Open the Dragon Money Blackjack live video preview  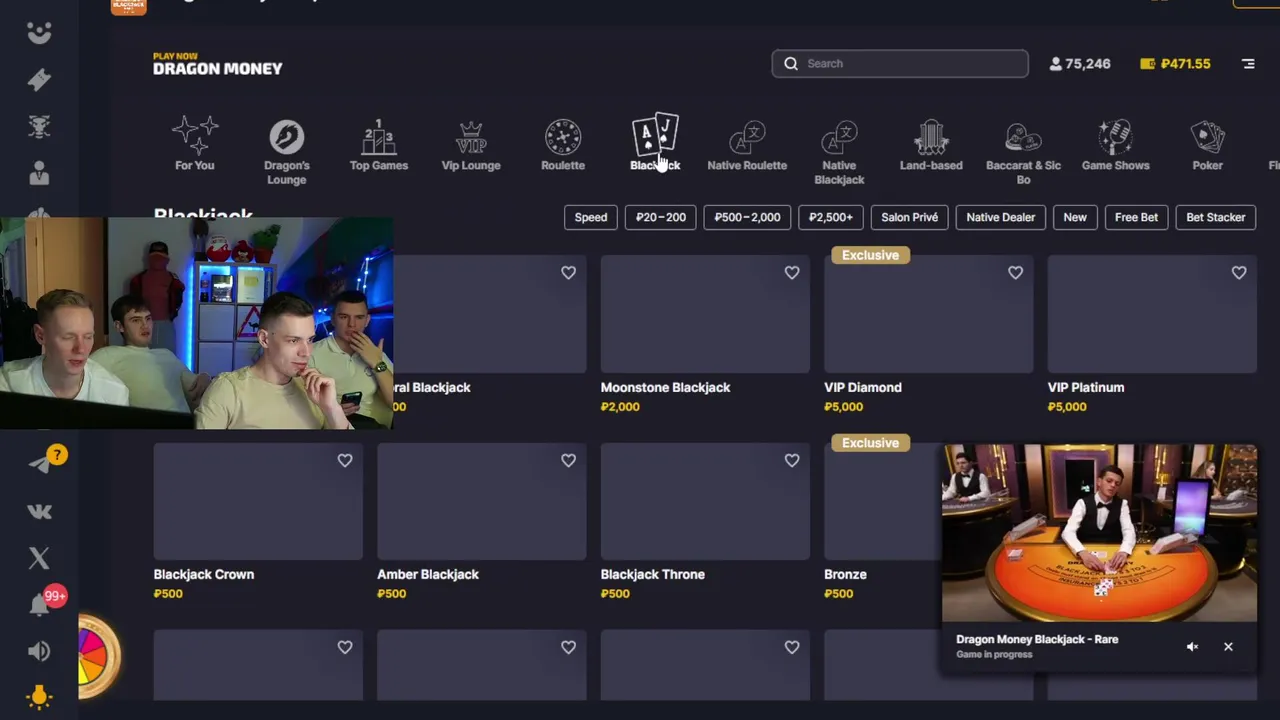coord(1099,533)
